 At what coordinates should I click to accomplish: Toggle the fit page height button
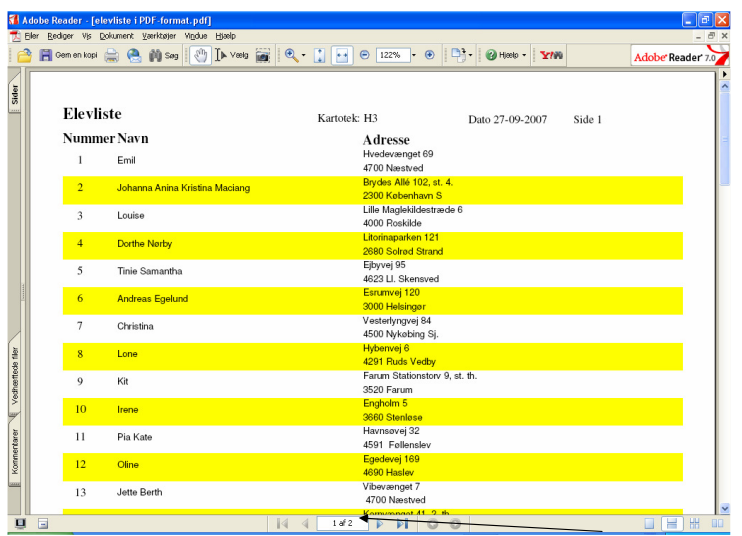tap(320, 55)
